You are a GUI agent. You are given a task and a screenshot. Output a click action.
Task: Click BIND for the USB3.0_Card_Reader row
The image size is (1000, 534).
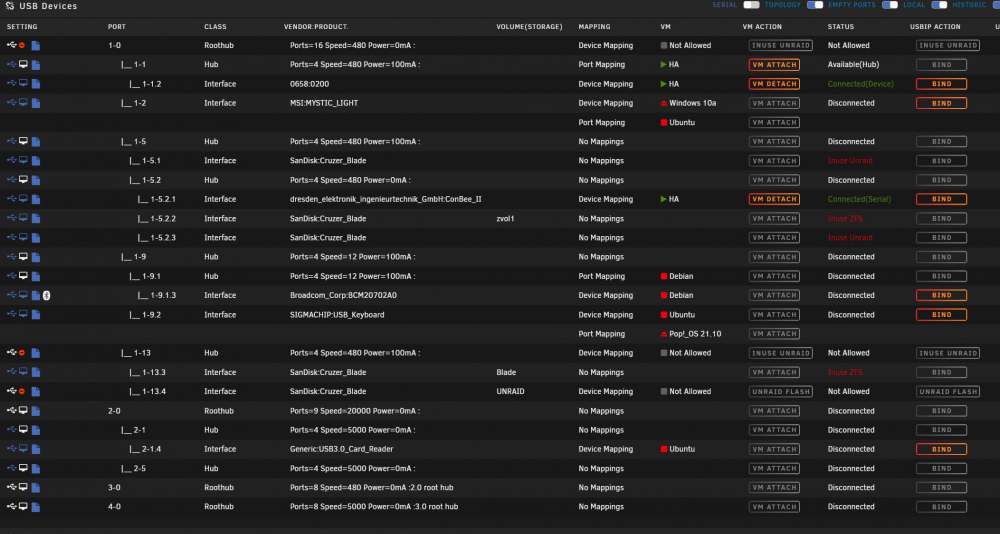point(941,449)
